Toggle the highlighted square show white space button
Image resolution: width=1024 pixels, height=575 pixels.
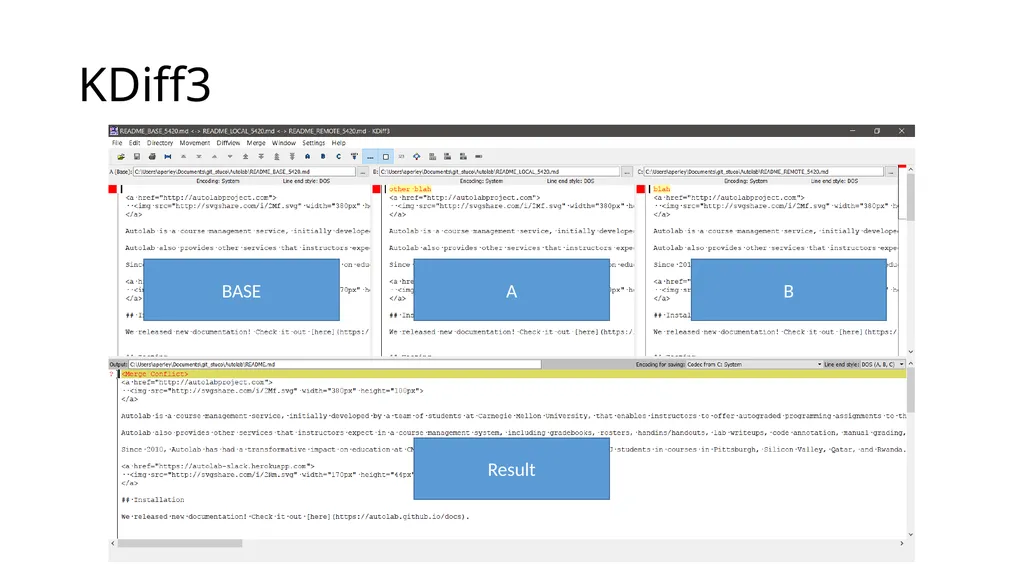tap(386, 157)
